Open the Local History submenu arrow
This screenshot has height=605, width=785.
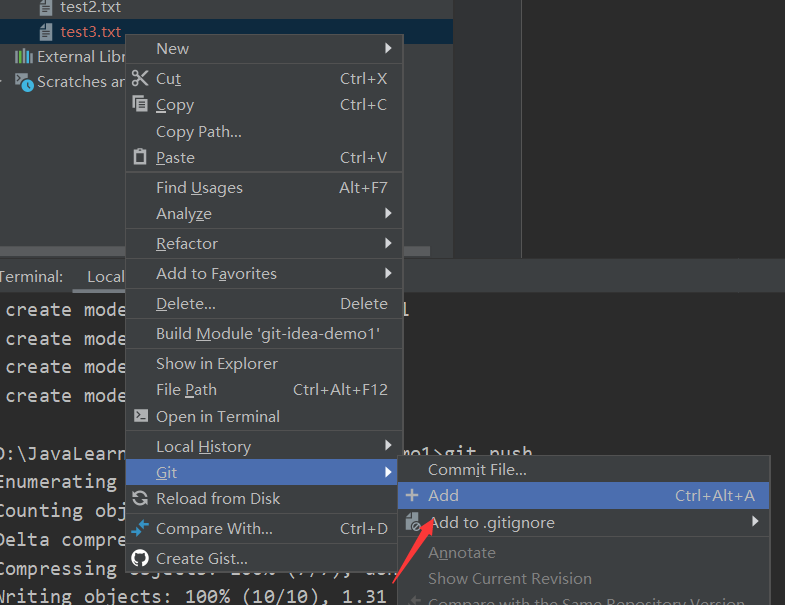(388, 446)
